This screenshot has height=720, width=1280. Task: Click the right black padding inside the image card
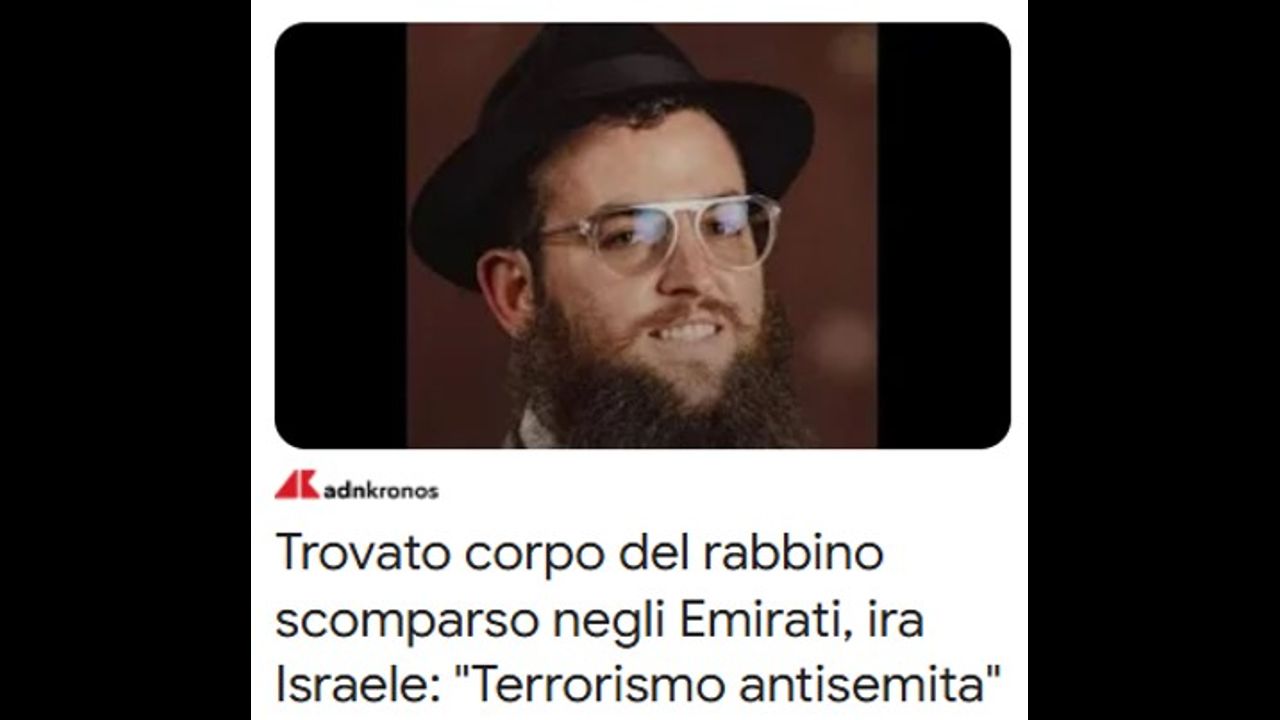pos(944,235)
